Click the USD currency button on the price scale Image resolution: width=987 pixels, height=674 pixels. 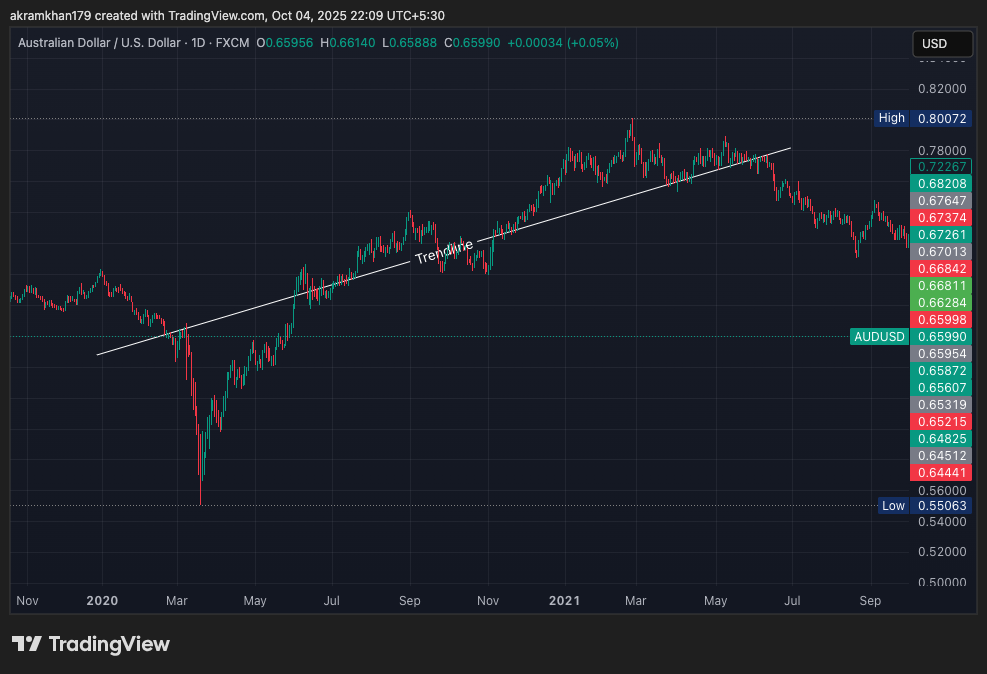coord(941,44)
